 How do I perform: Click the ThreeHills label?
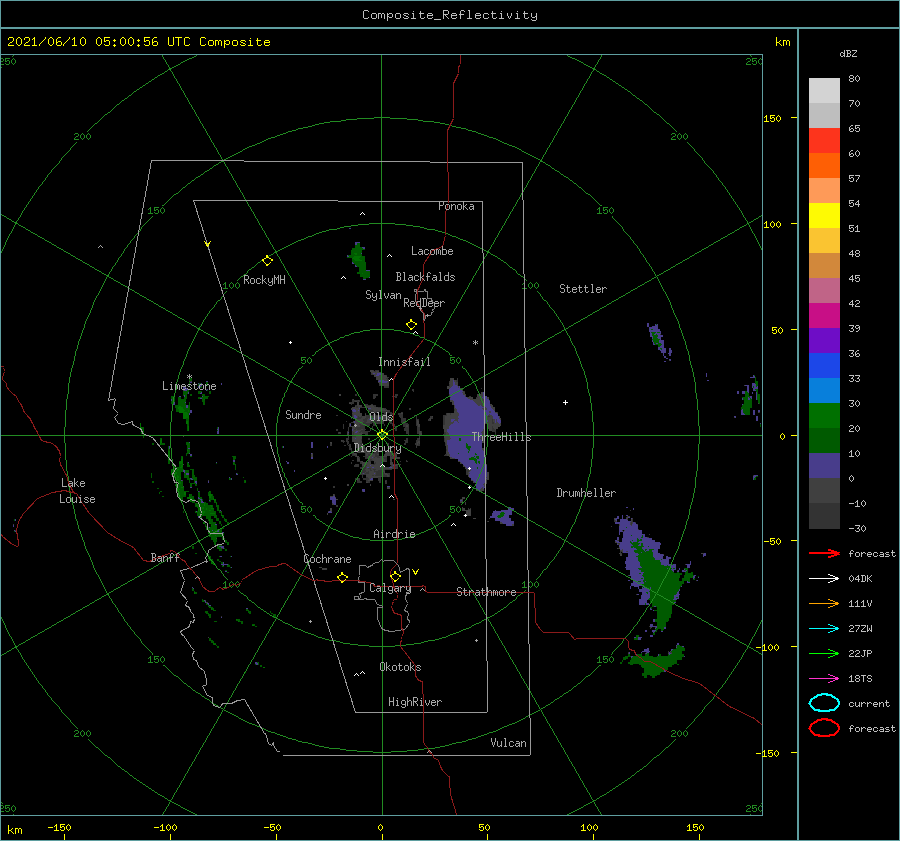point(501,437)
